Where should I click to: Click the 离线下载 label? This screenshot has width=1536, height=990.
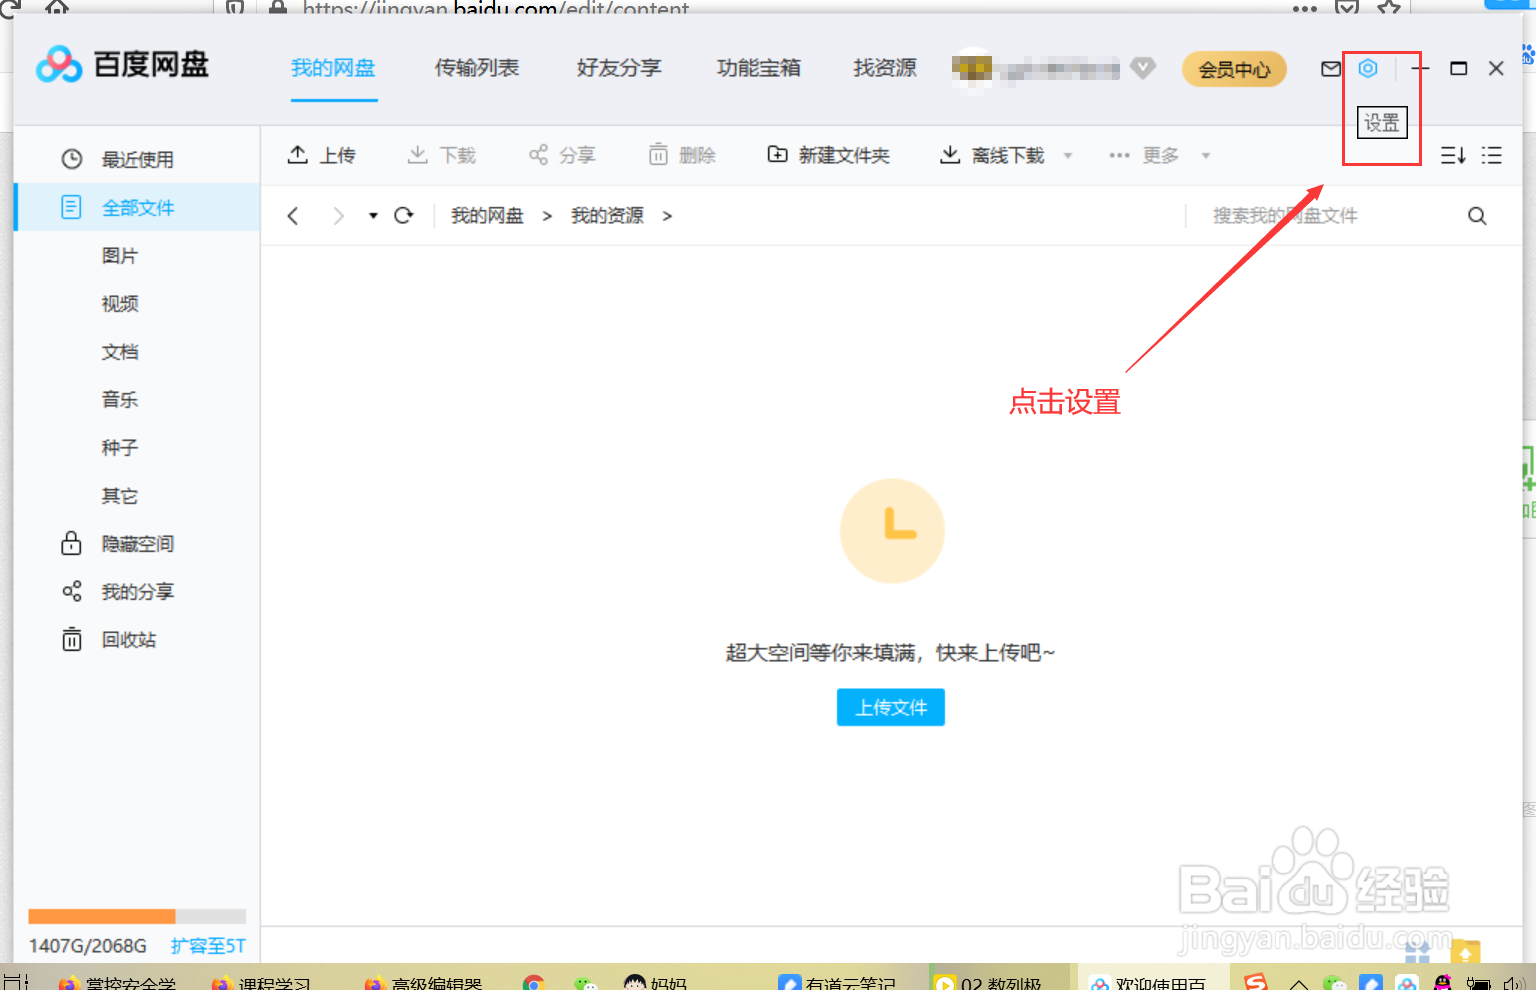(1008, 155)
